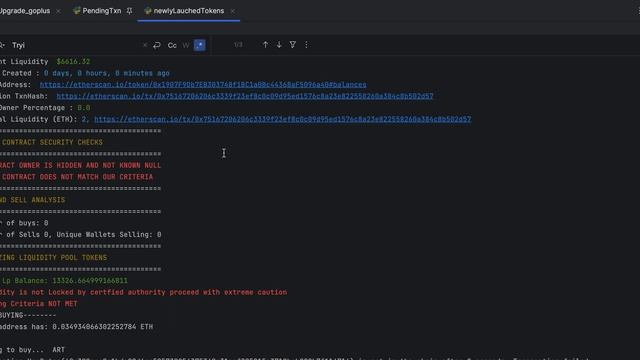Screen dimensions: 640x360
Task: Click the 'Criteria NOT MET' line
Action: [44, 304]
